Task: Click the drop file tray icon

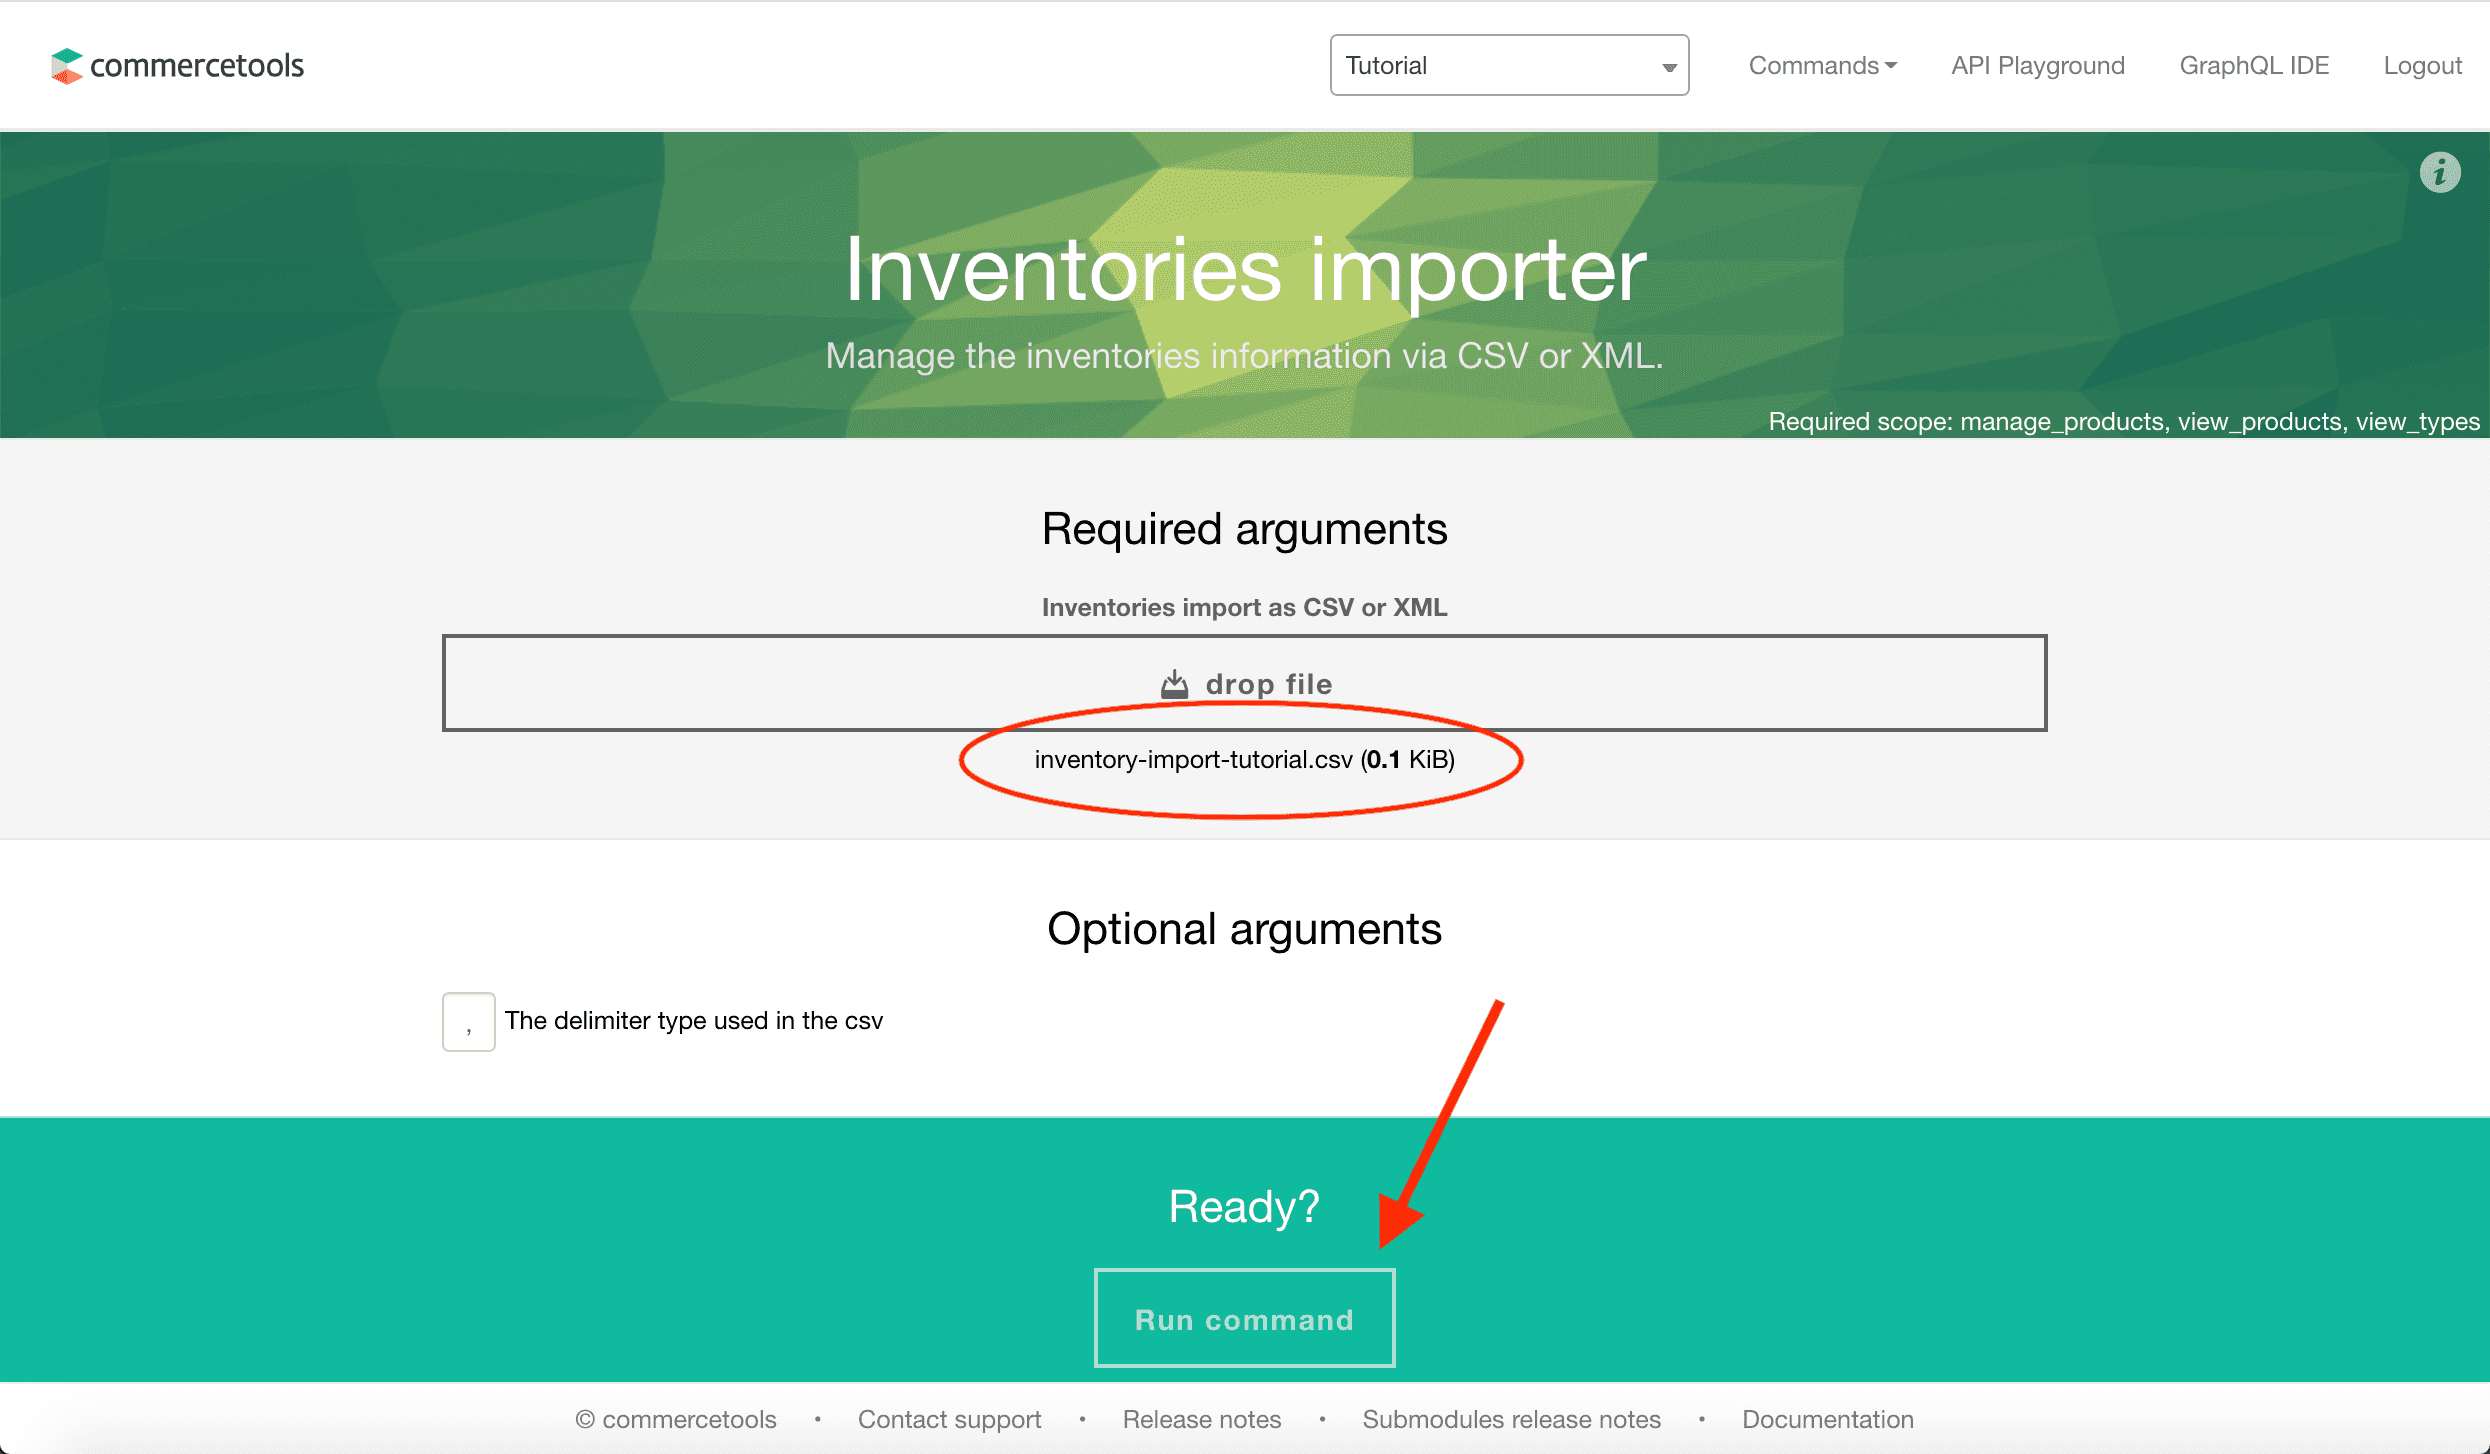Action: [1174, 685]
